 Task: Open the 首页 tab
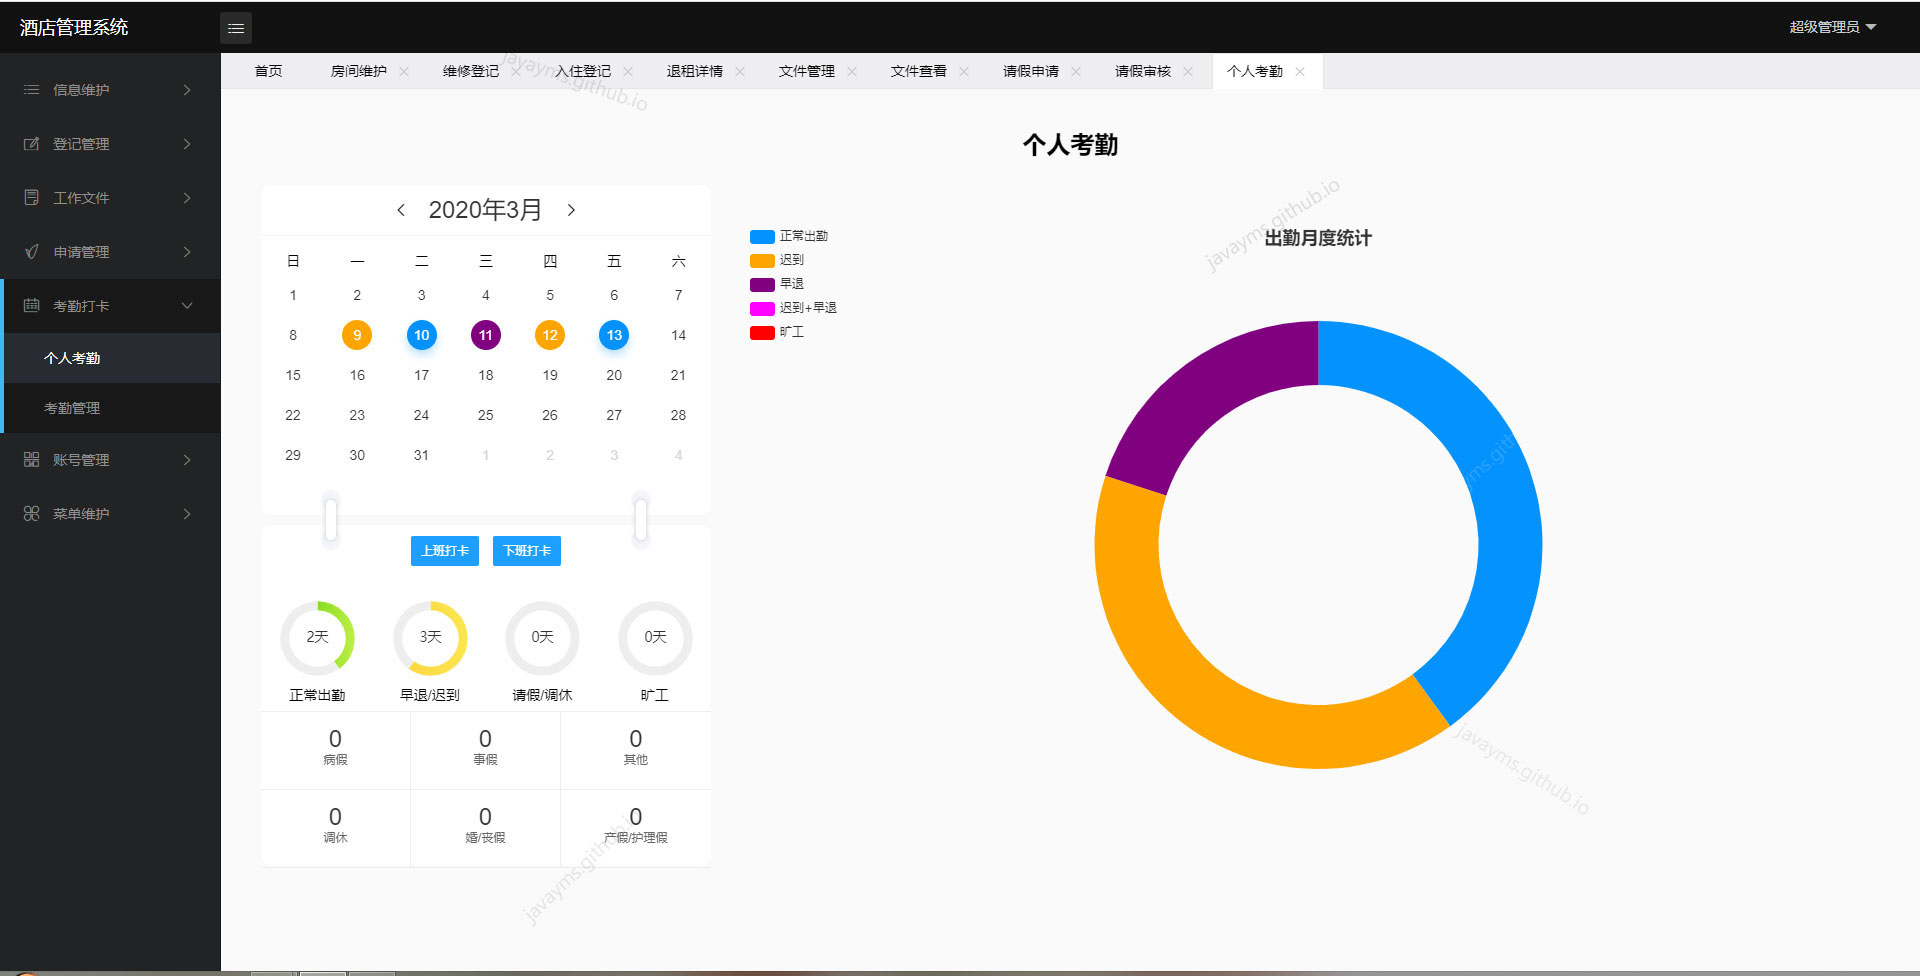(267, 70)
